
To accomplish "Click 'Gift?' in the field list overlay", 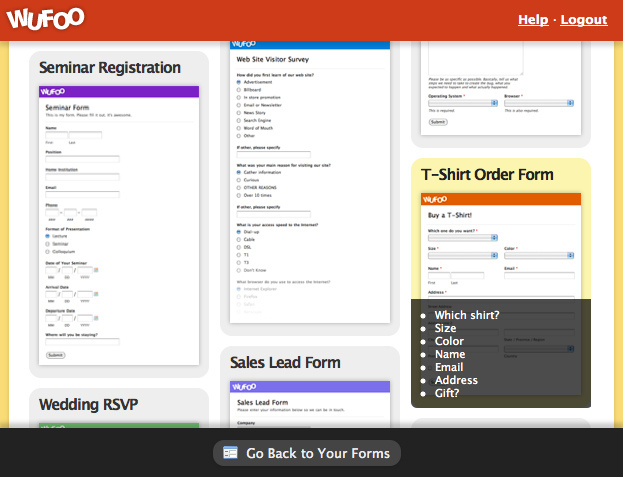I will coord(447,393).
